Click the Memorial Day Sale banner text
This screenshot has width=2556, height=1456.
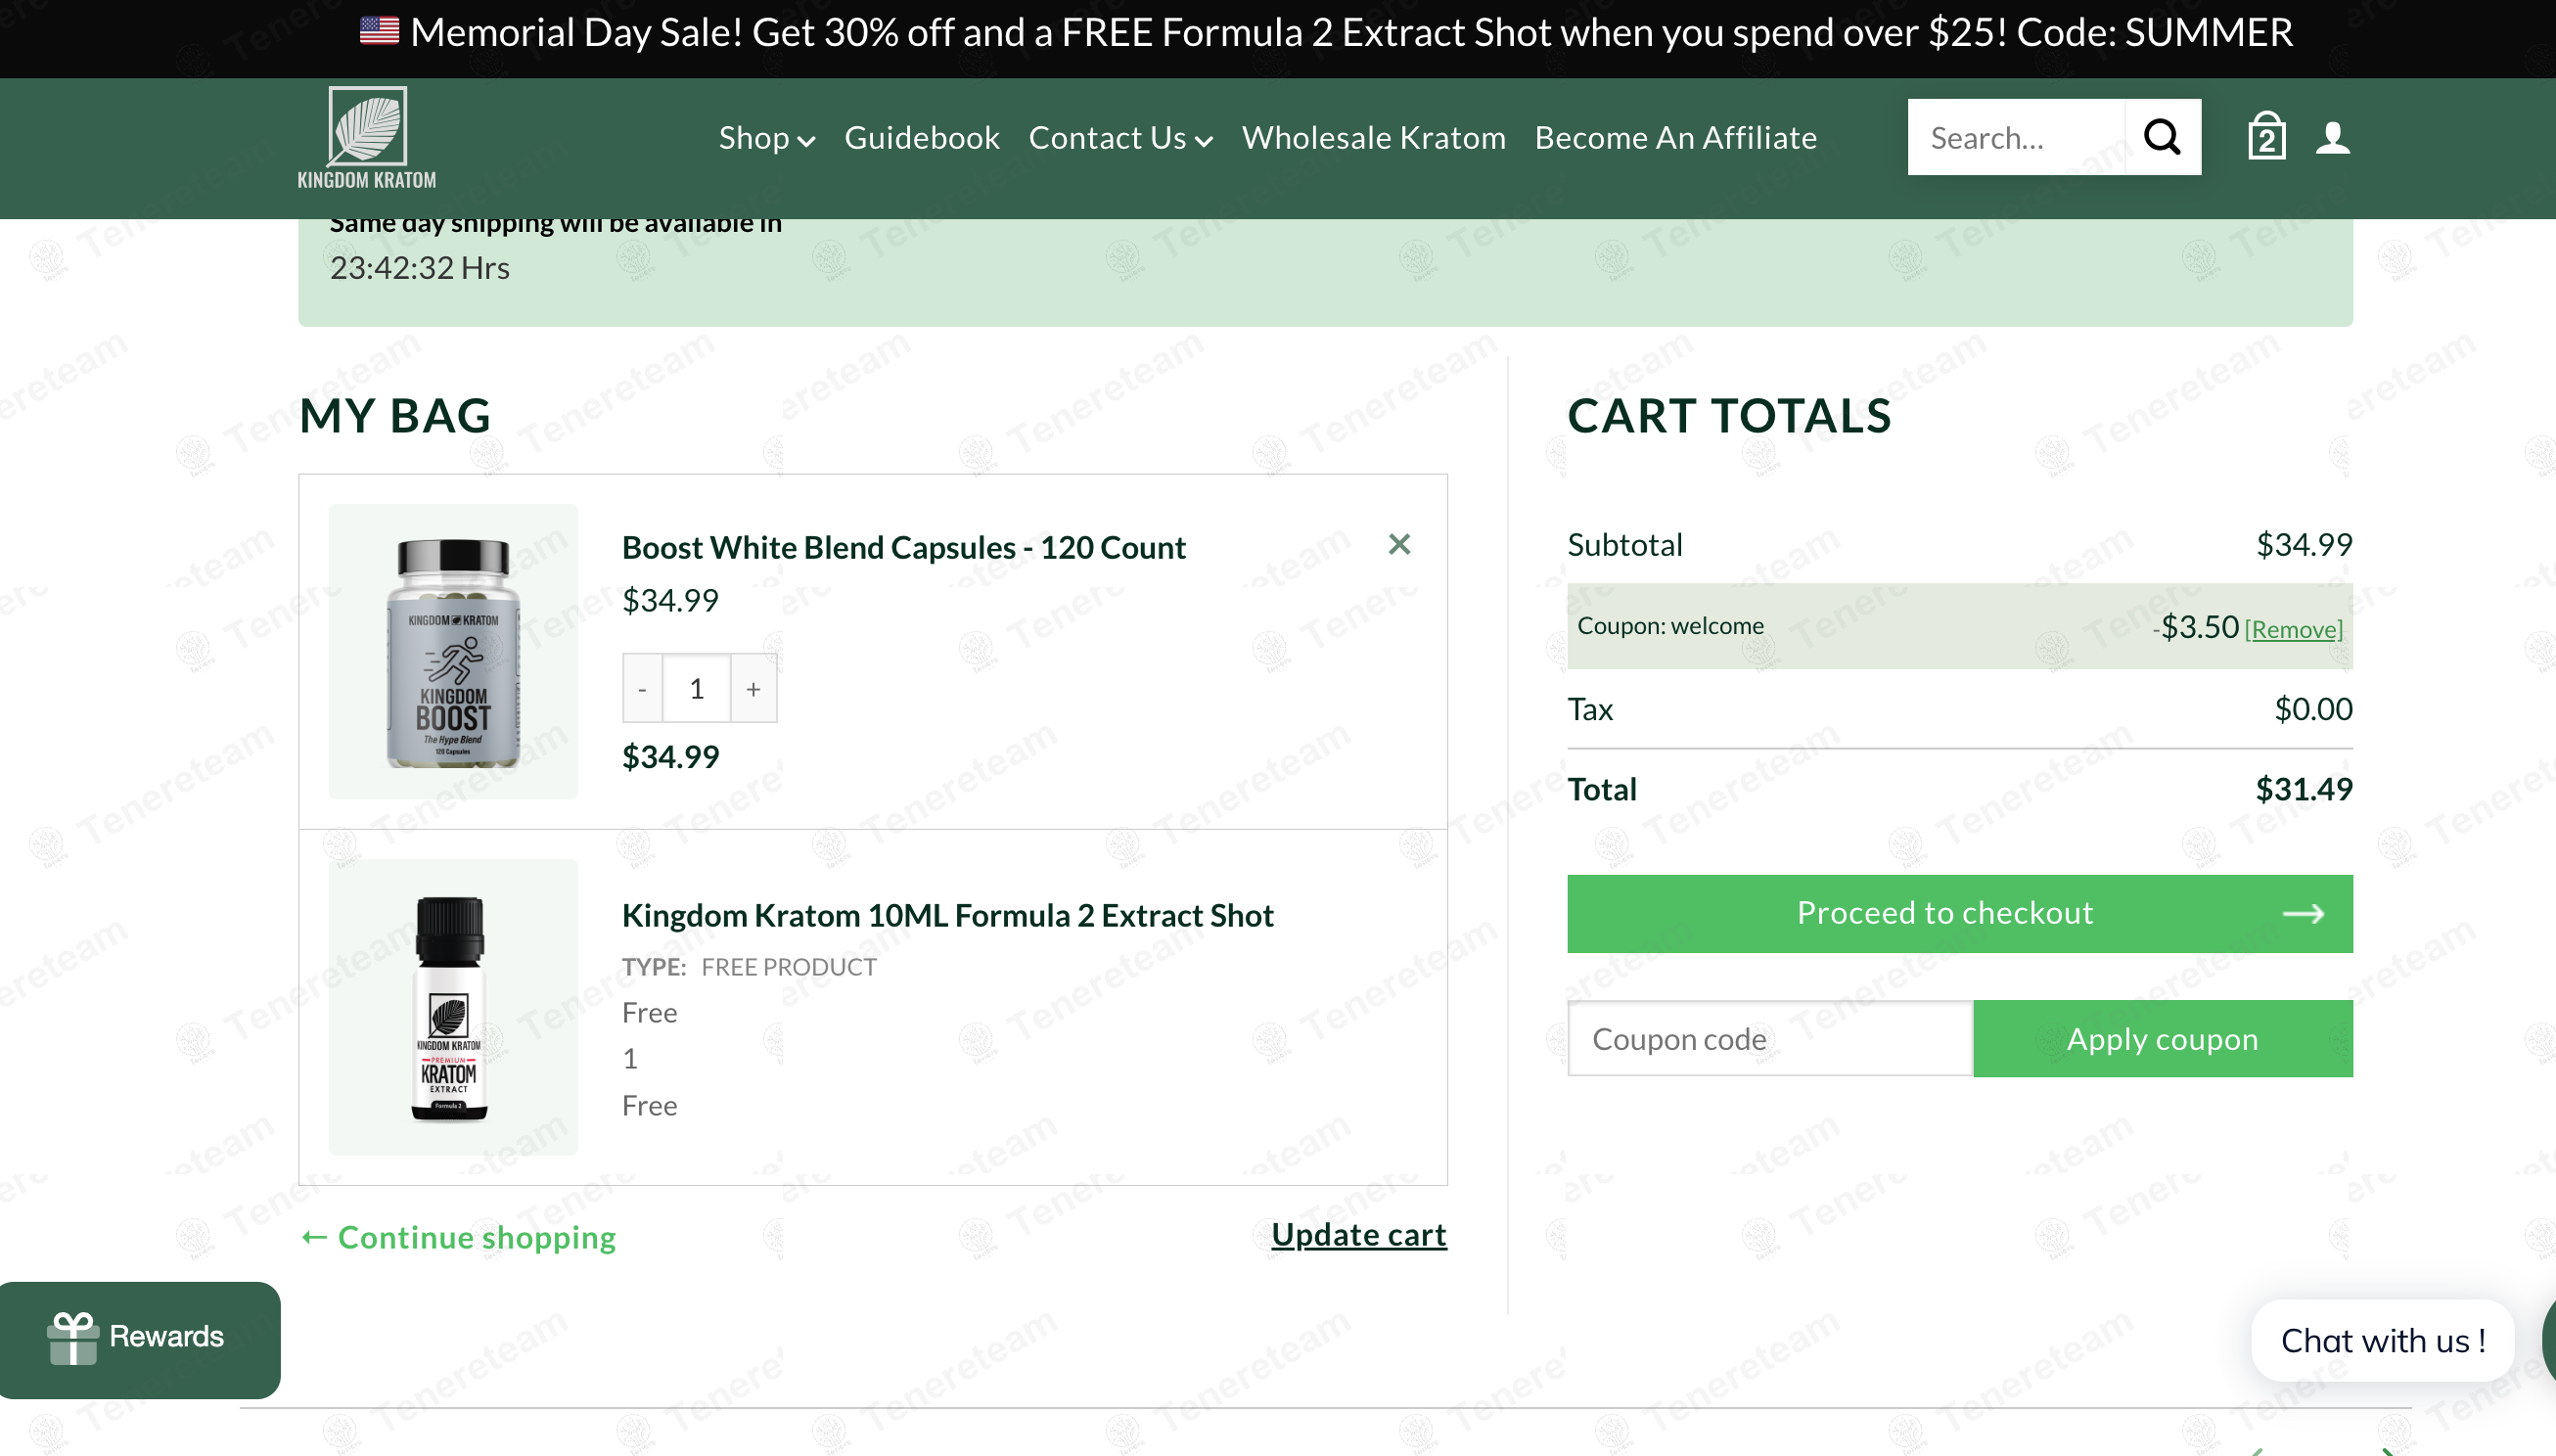point(1351,33)
